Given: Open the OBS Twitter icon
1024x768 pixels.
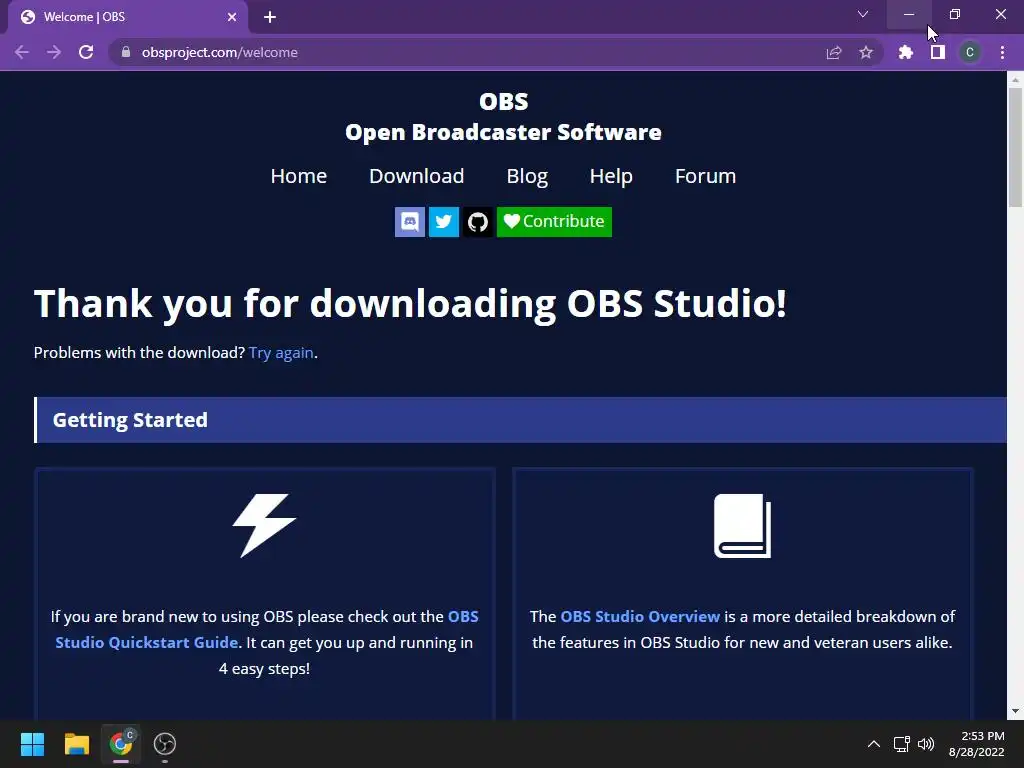Looking at the screenshot, I should click(x=443, y=221).
